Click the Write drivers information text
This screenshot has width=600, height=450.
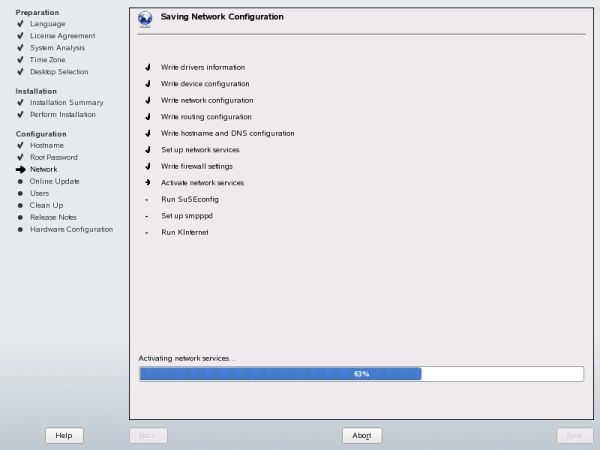203,67
